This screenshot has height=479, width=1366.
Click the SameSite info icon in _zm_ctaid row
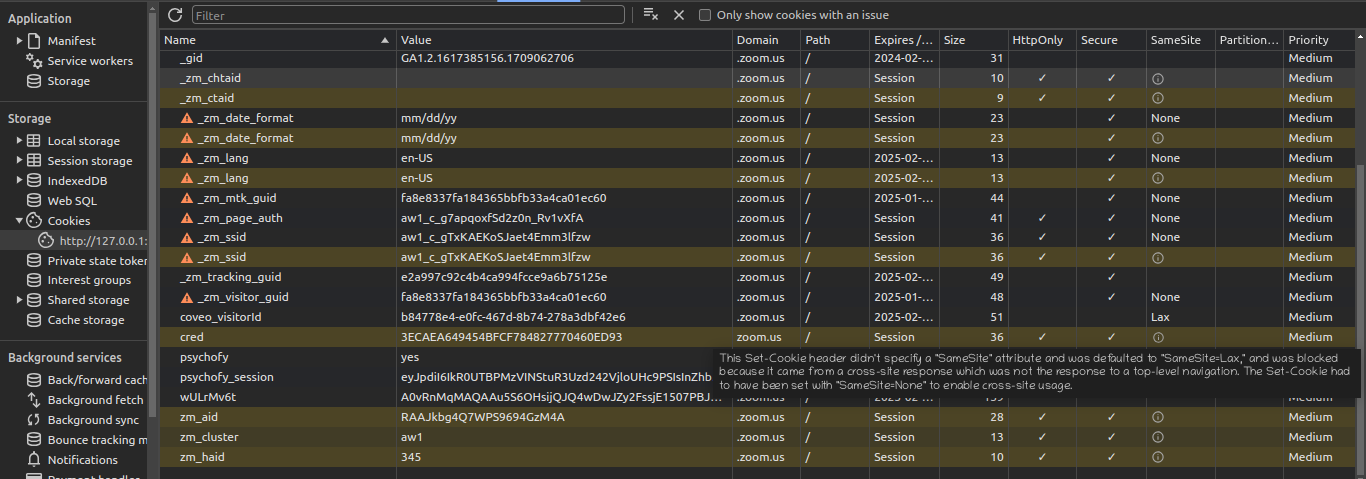(x=1157, y=98)
